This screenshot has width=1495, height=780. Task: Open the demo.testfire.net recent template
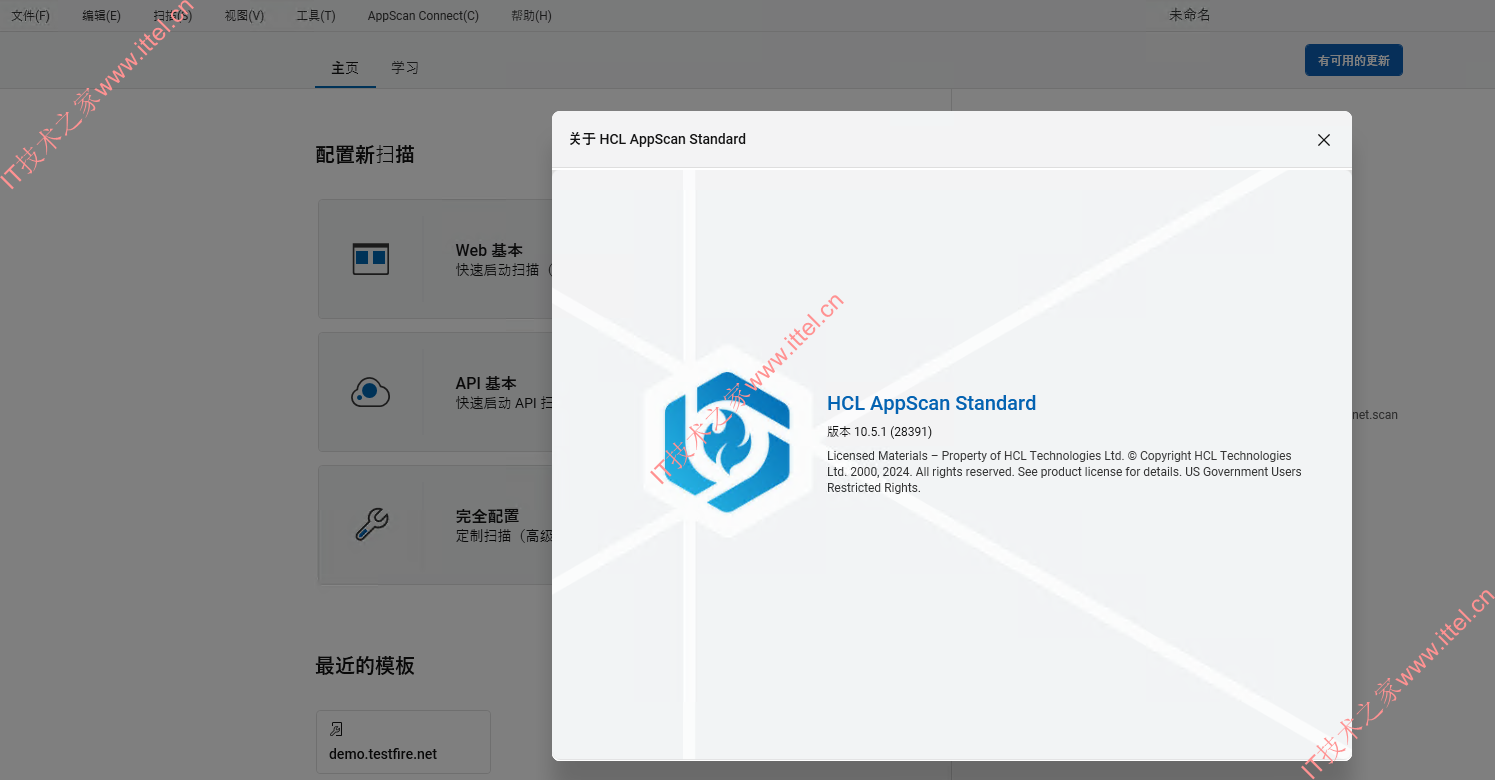[x=403, y=742]
